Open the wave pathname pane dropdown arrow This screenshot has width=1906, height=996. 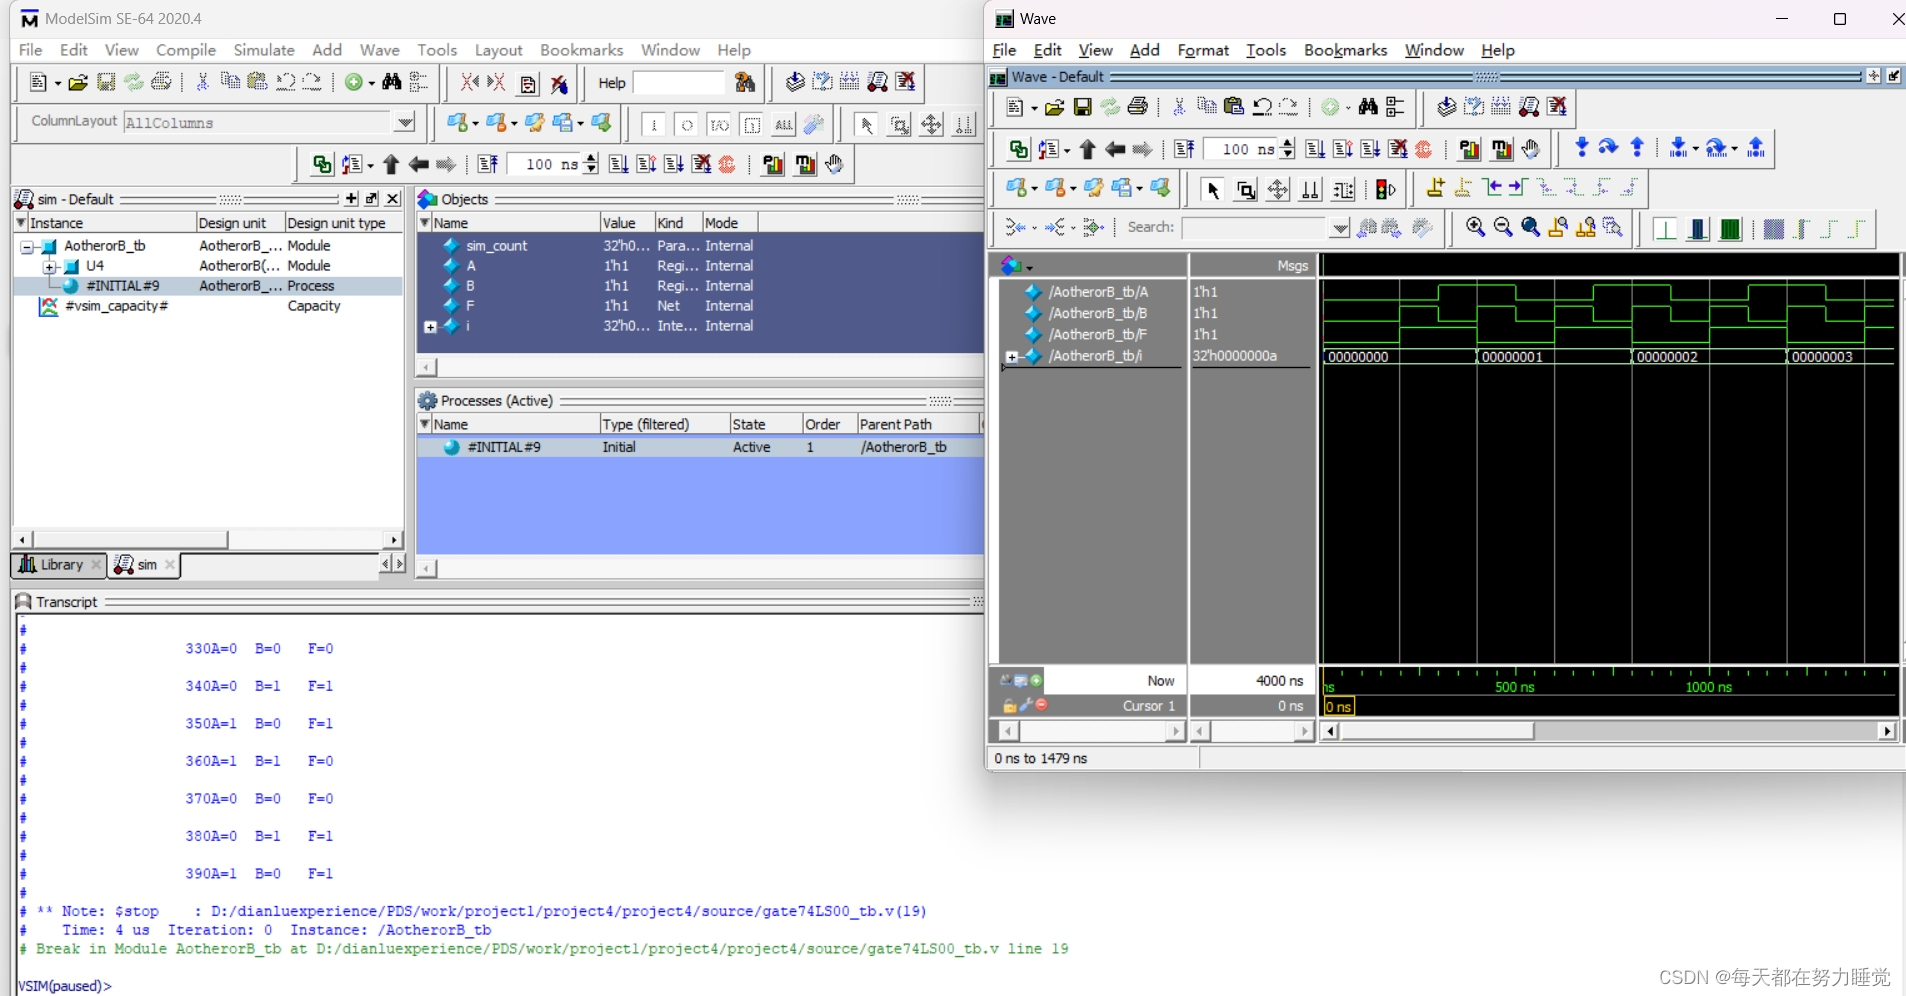coord(1029,267)
